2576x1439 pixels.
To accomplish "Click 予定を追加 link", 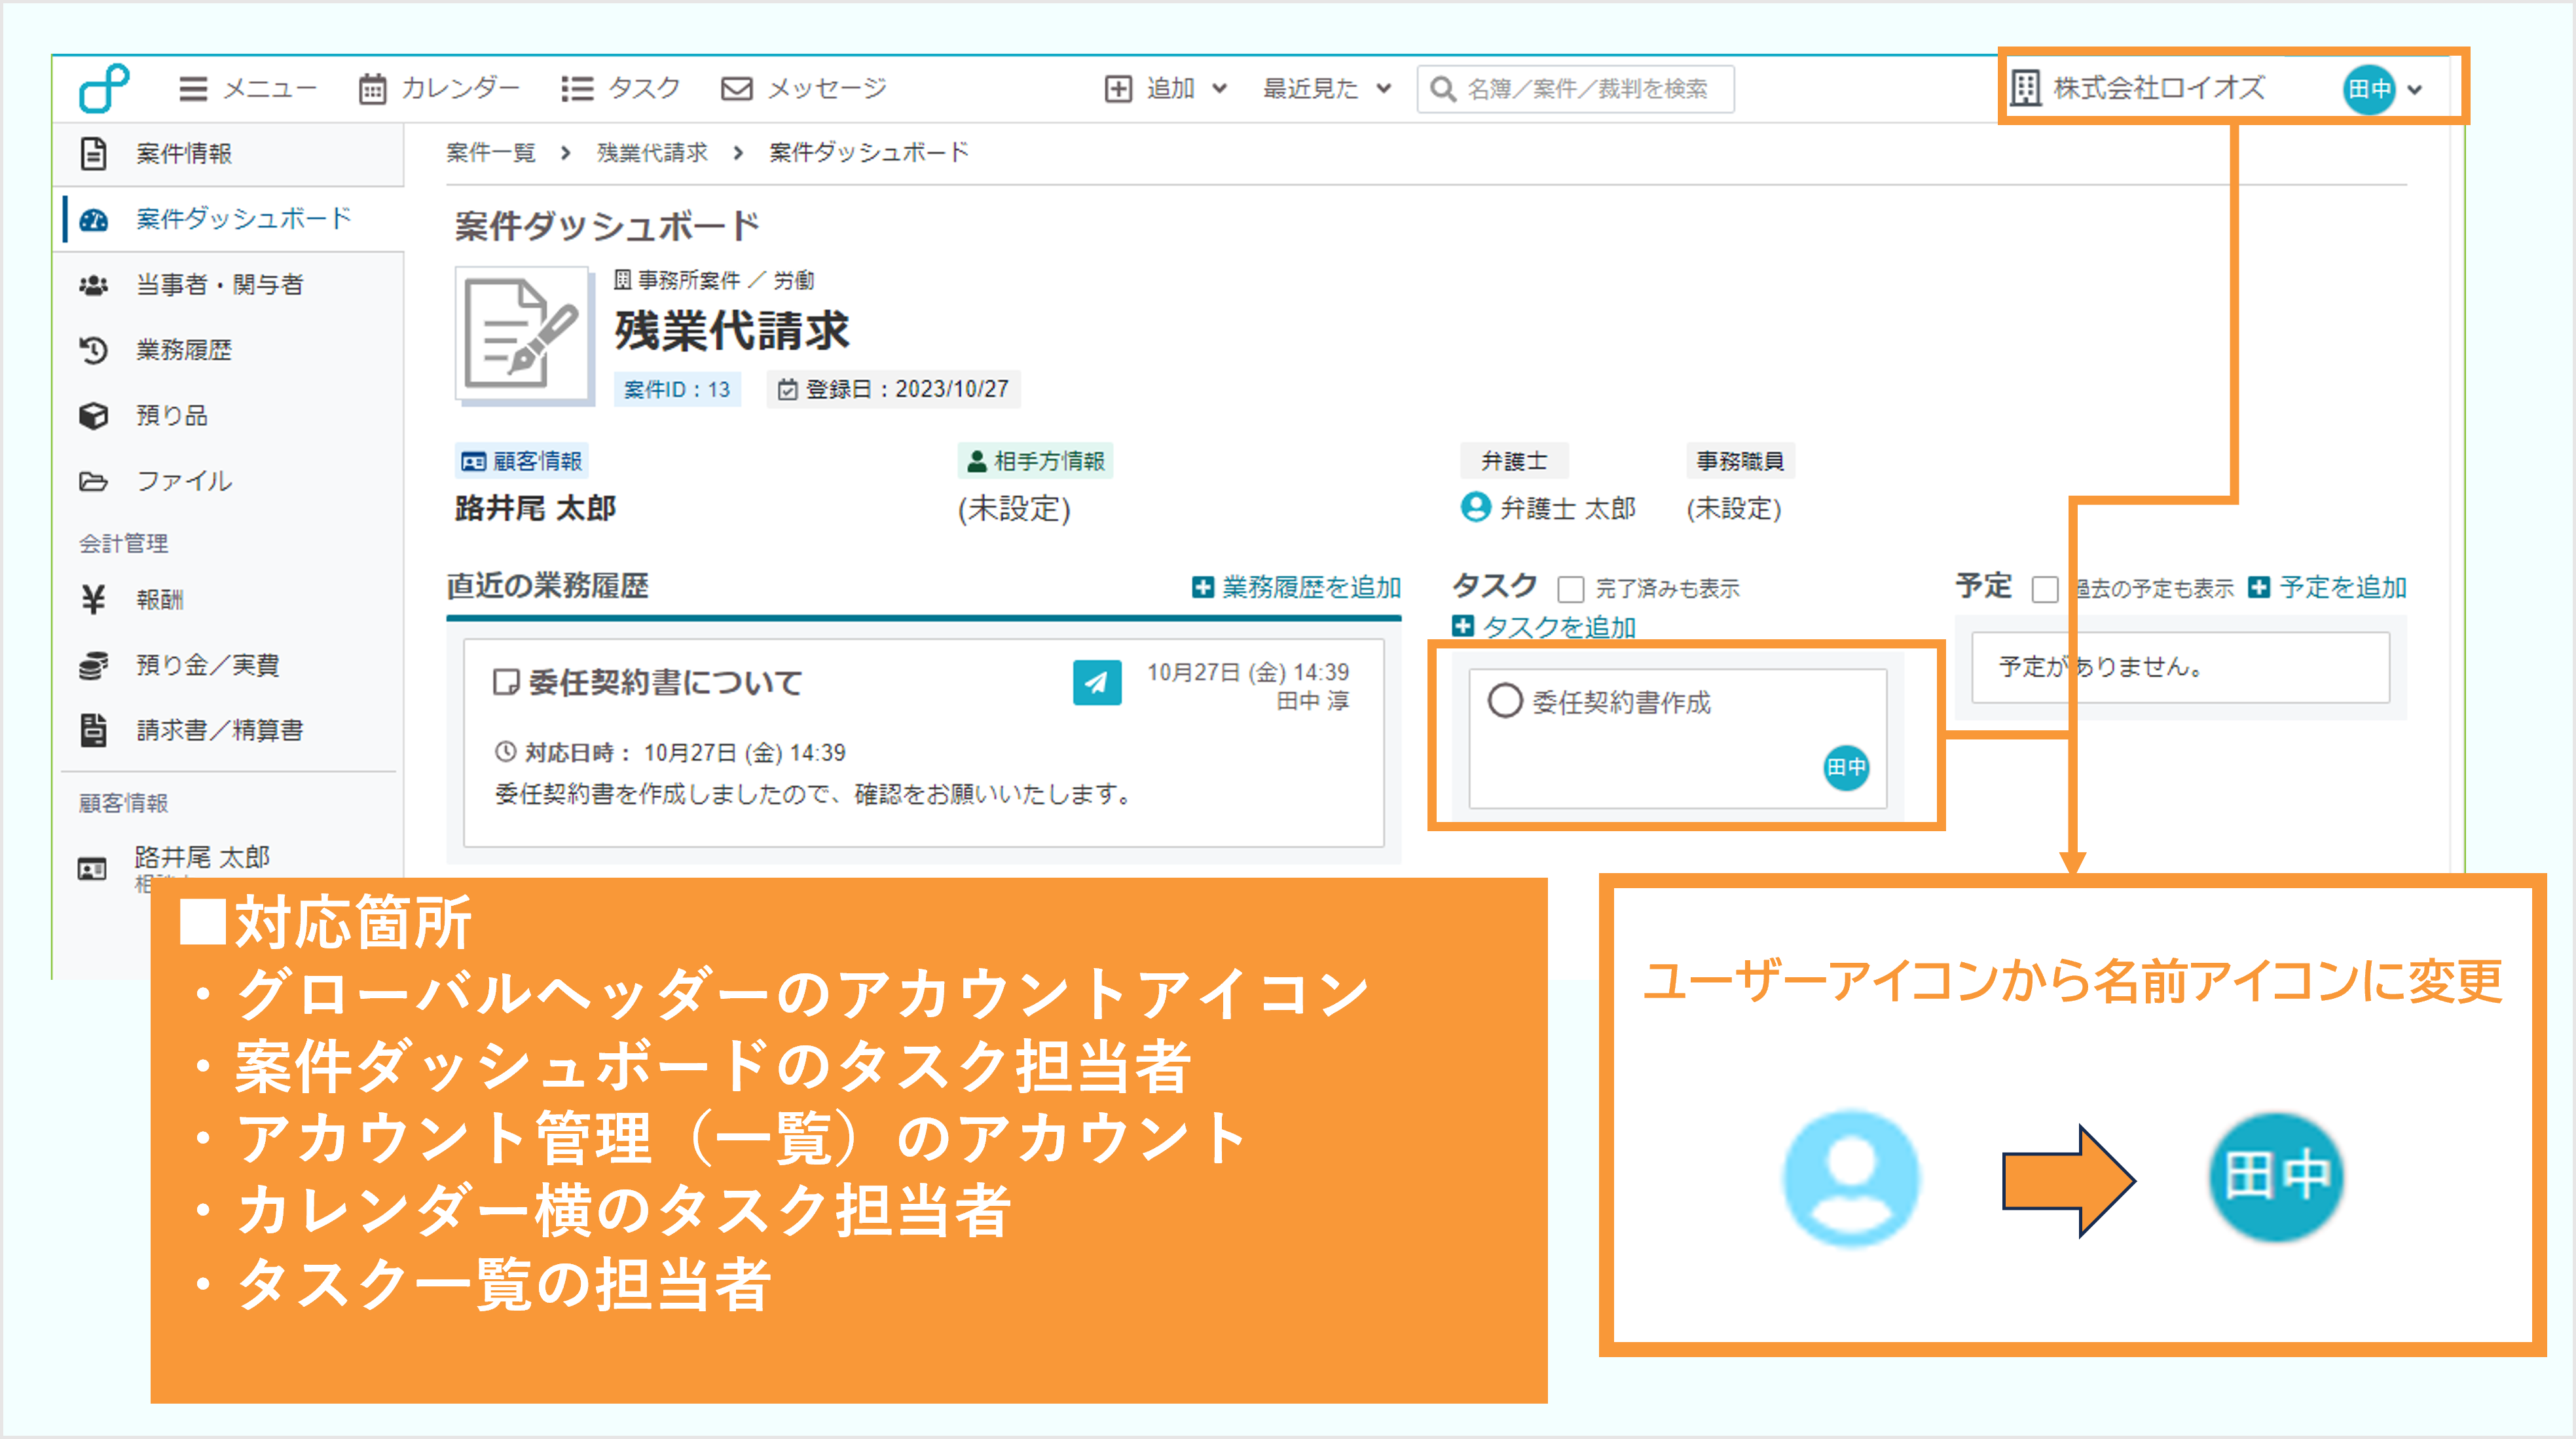I will tap(2327, 588).
